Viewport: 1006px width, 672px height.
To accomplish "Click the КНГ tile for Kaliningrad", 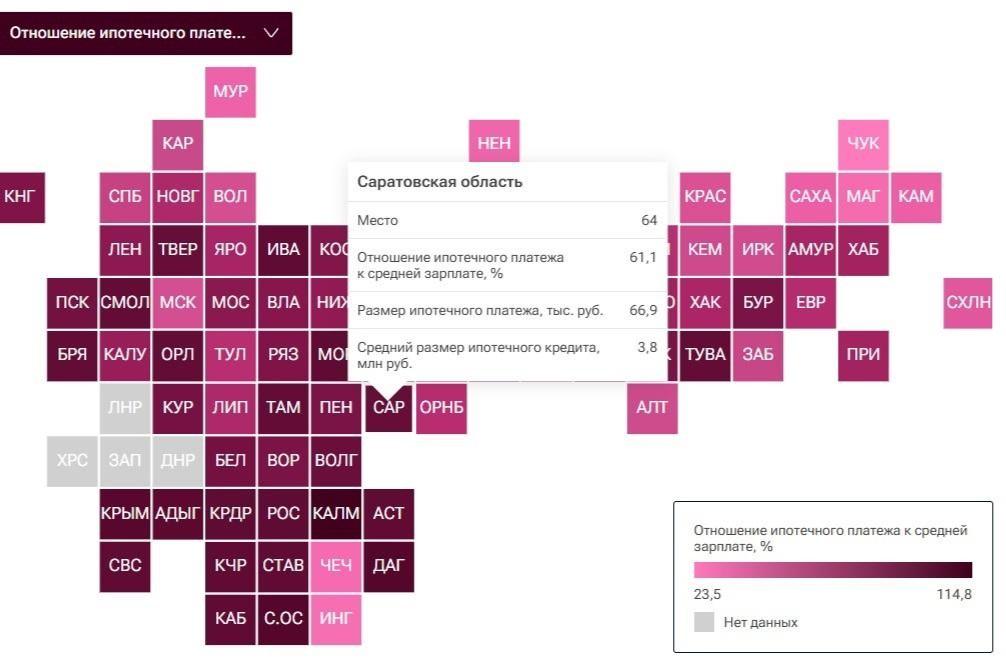I will pyautogui.click(x=20, y=196).
